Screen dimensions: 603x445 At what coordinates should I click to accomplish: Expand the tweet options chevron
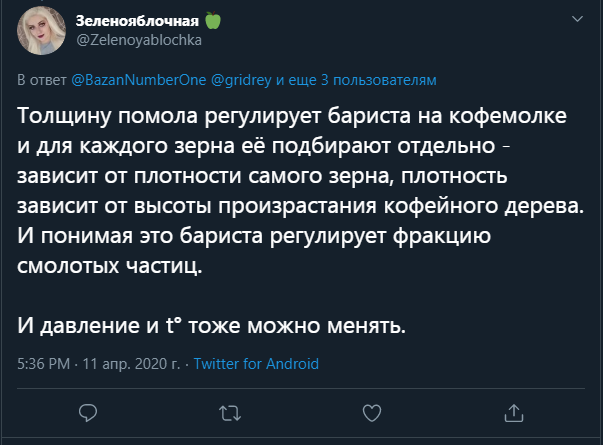[x=577, y=19]
